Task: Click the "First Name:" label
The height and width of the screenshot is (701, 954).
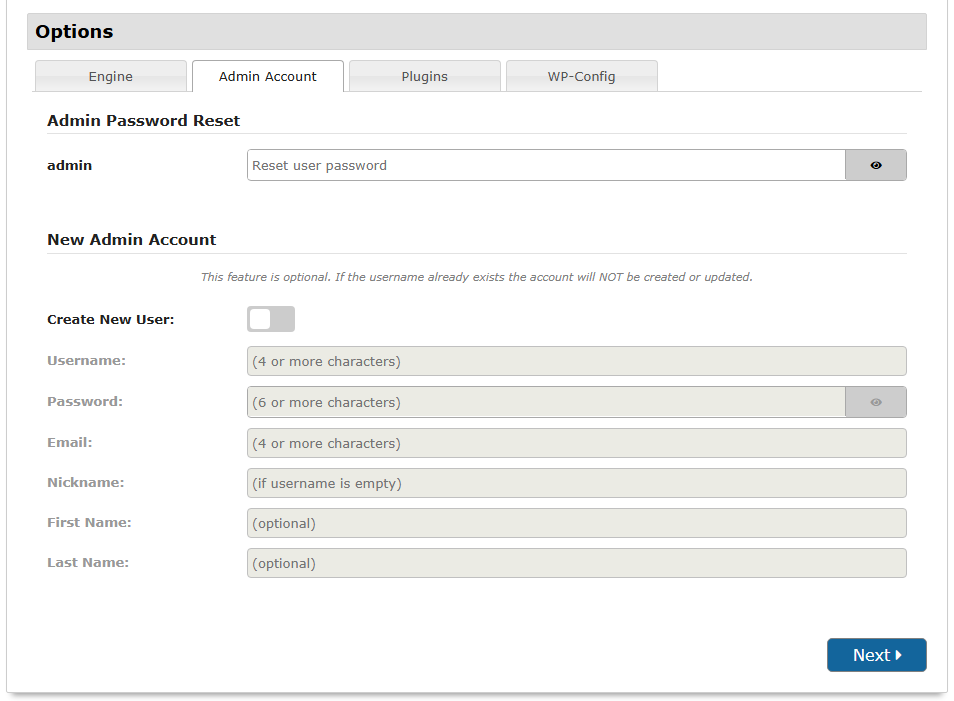Action: point(89,523)
